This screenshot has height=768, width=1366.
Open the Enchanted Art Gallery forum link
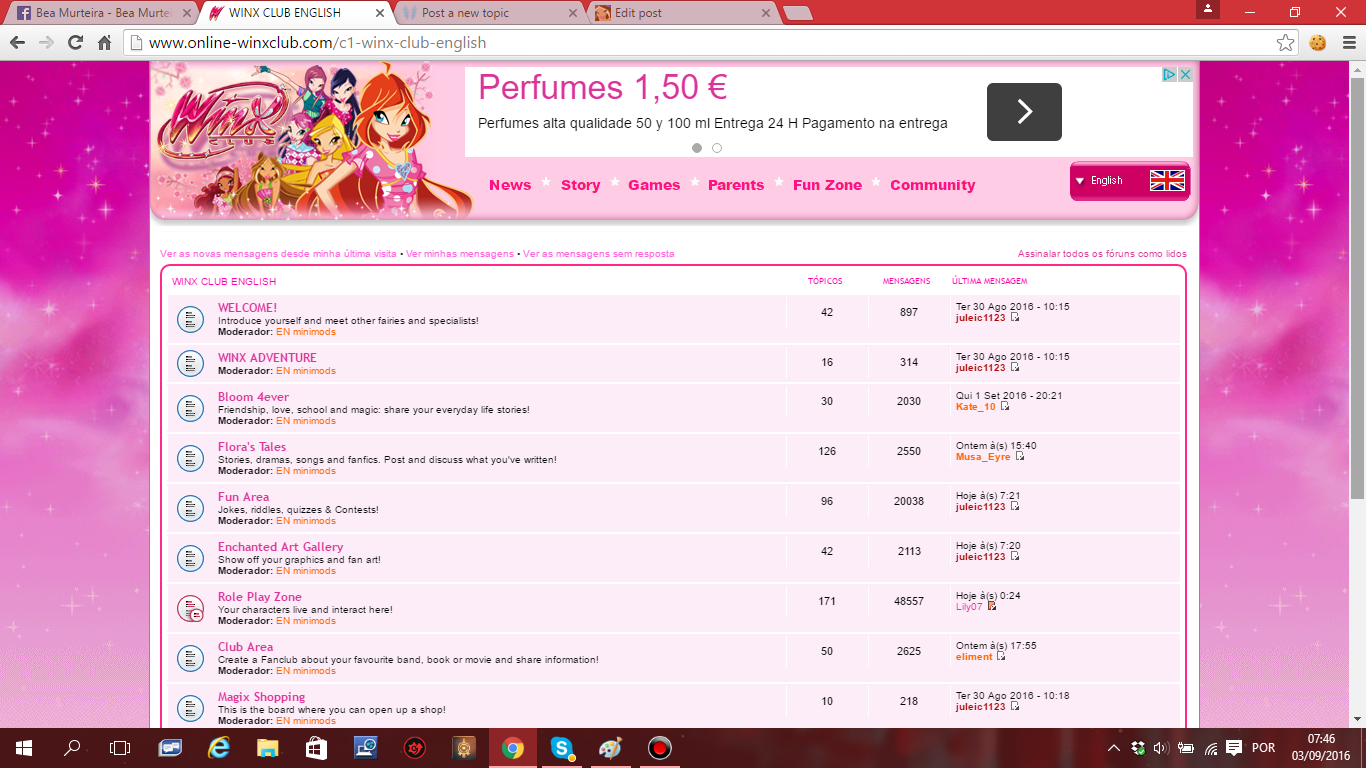click(281, 547)
